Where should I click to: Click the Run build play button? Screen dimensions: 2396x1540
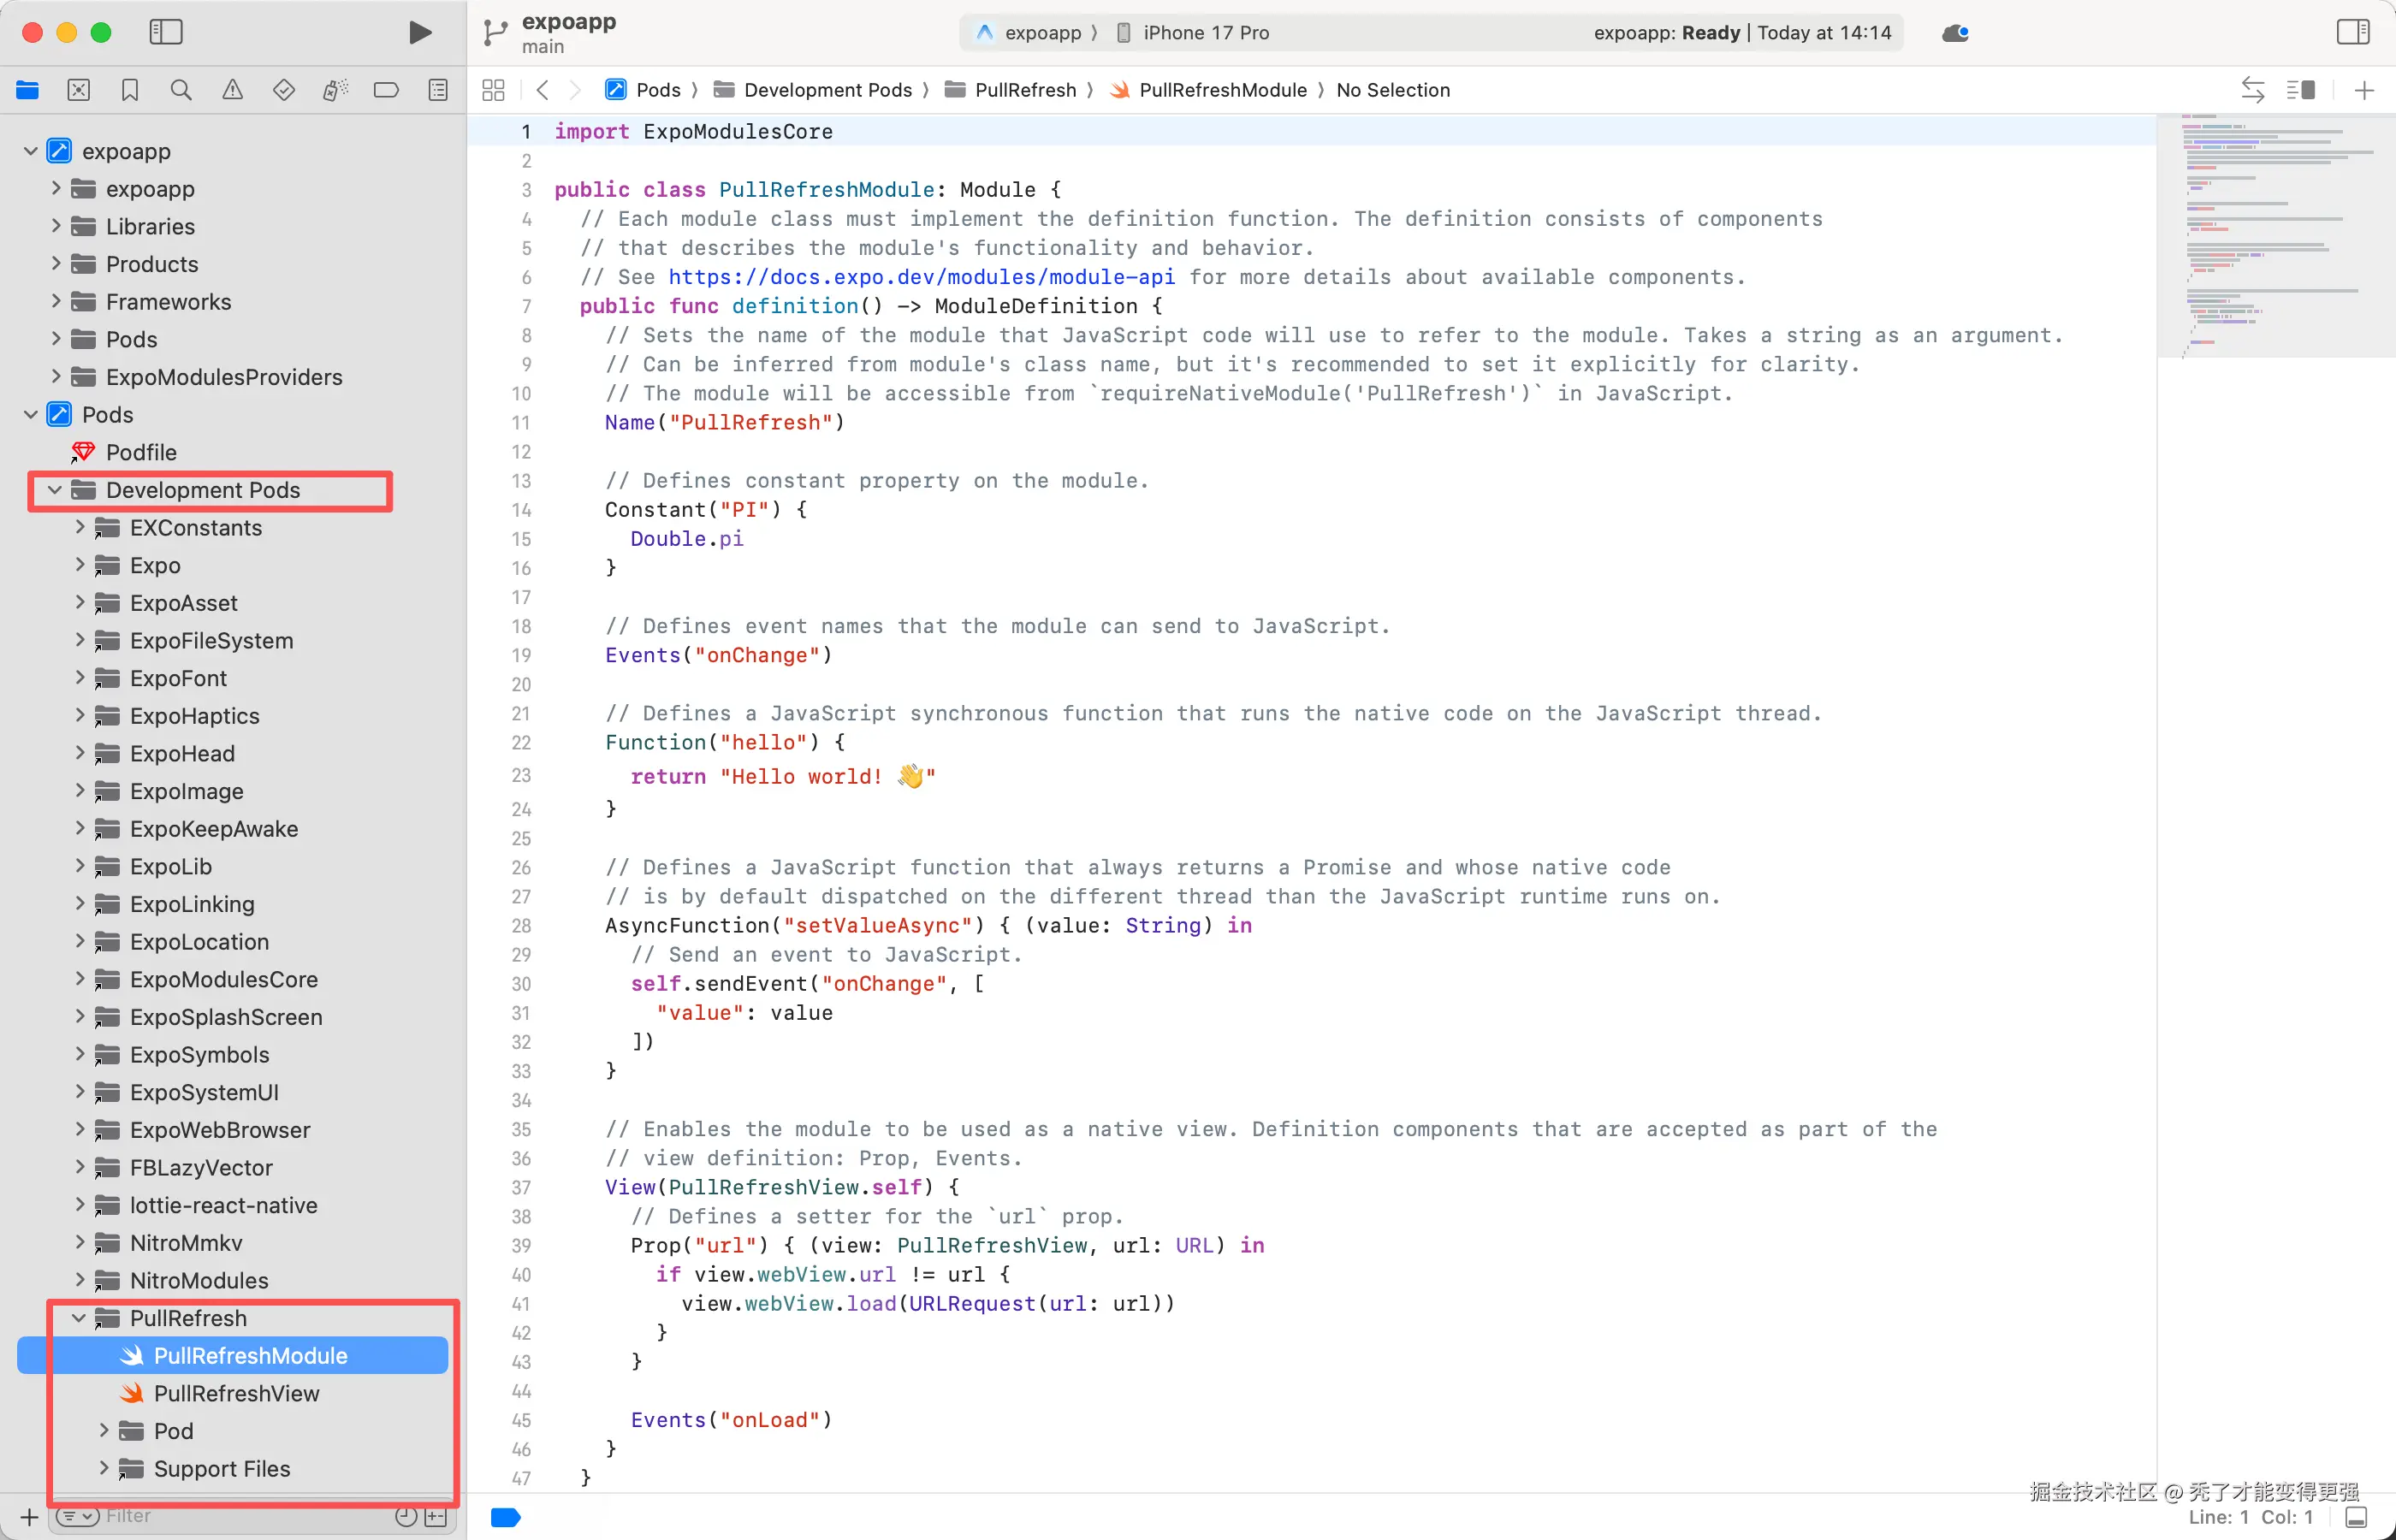(420, 33)
